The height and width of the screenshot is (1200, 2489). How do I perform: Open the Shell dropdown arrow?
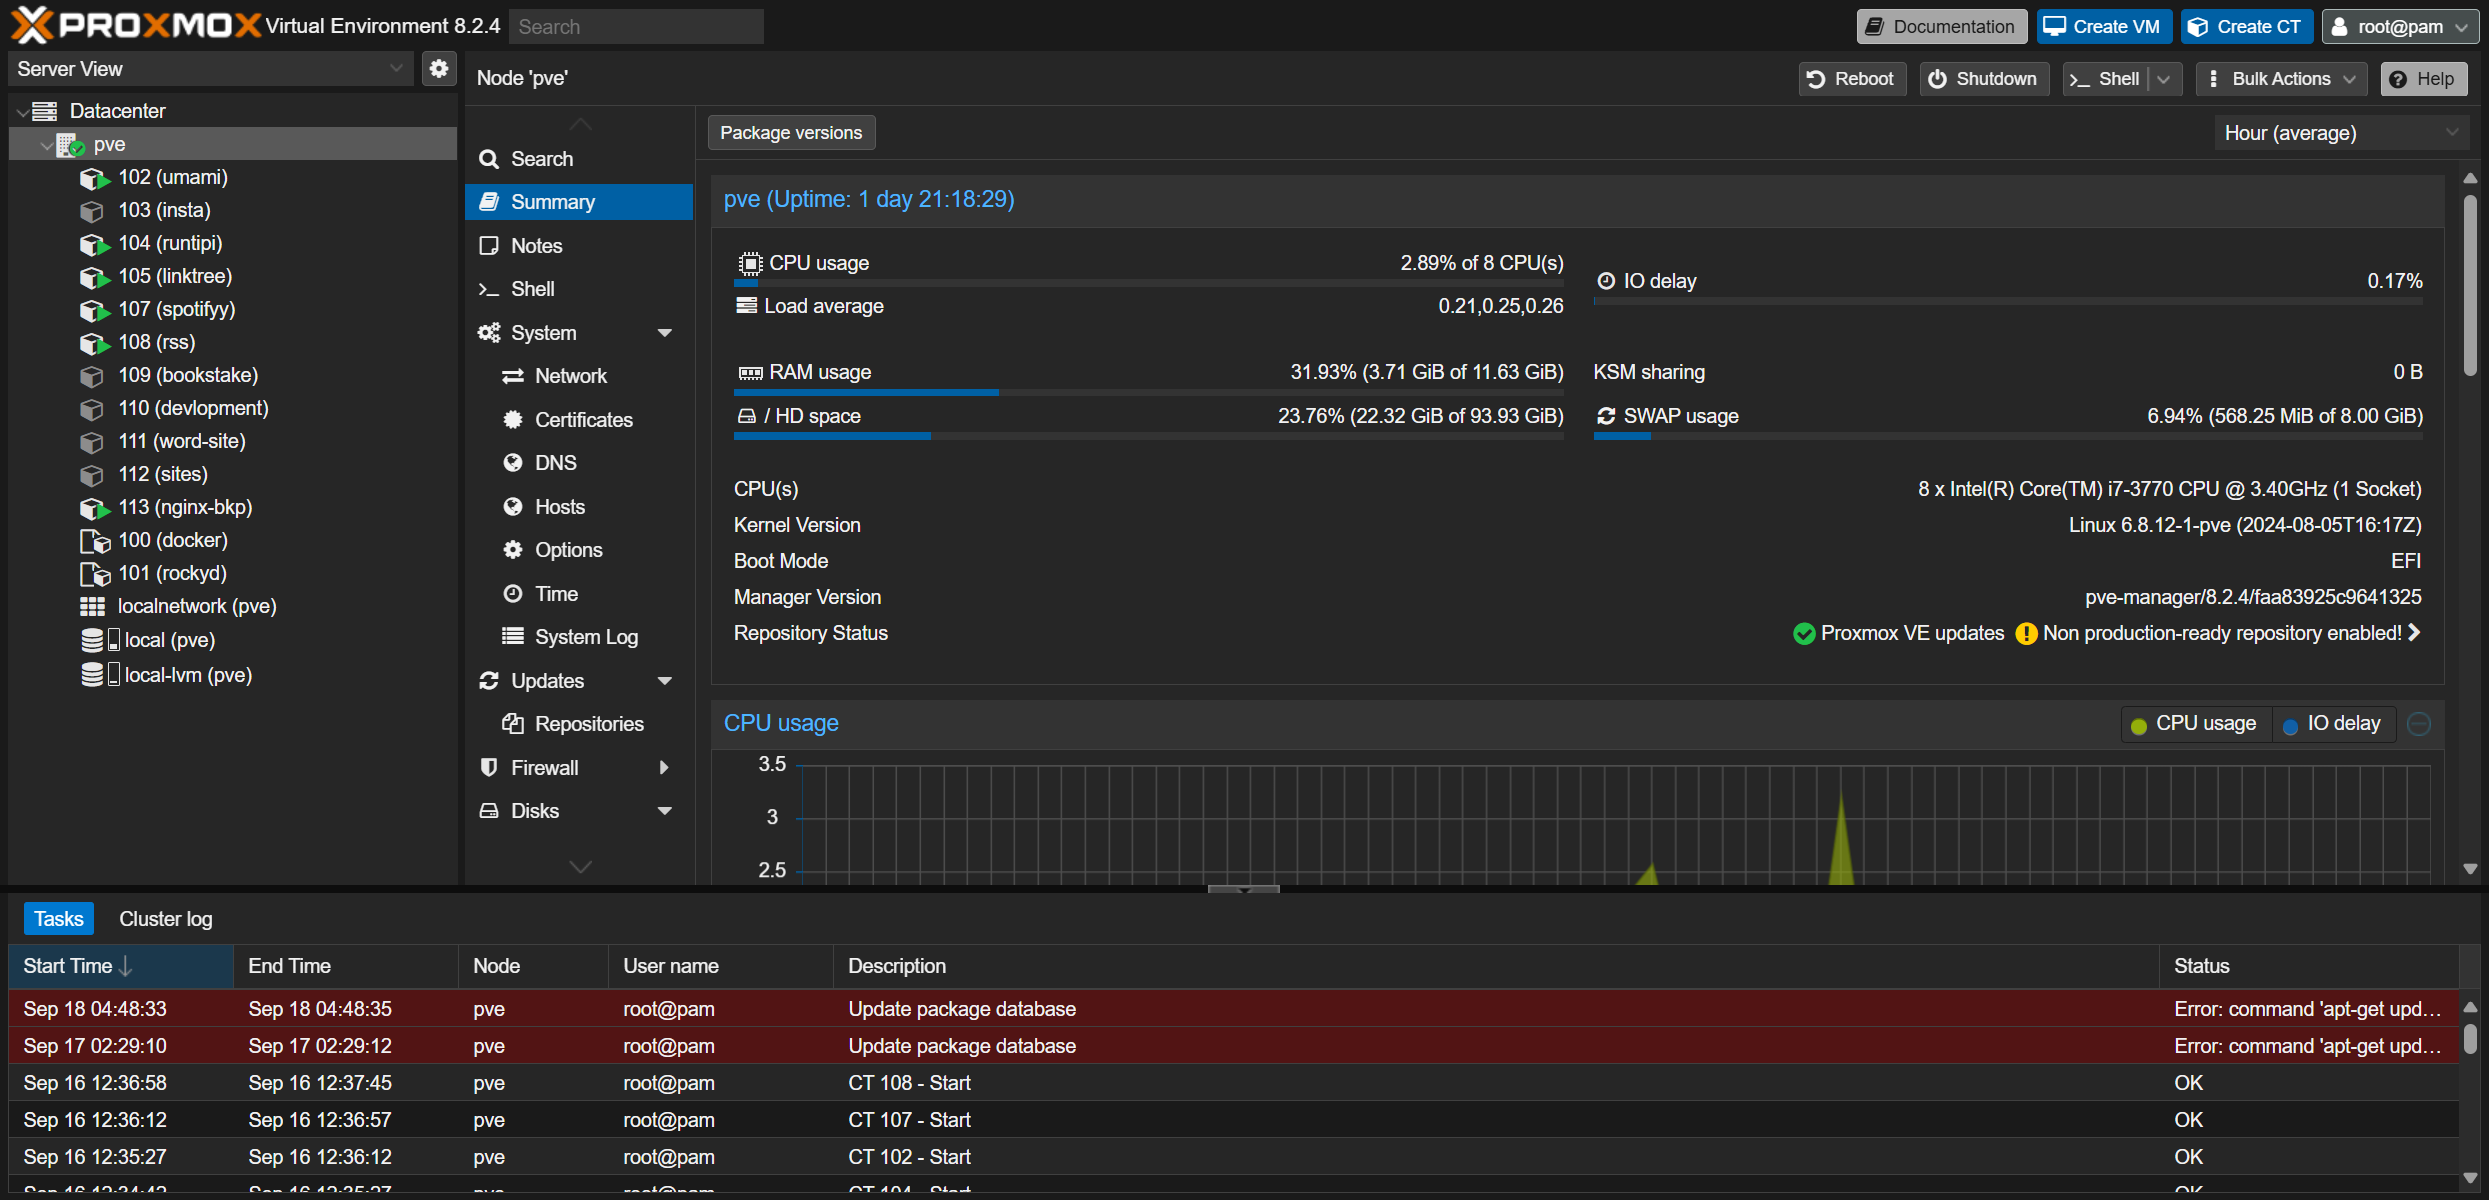[x=2164, y=79]
